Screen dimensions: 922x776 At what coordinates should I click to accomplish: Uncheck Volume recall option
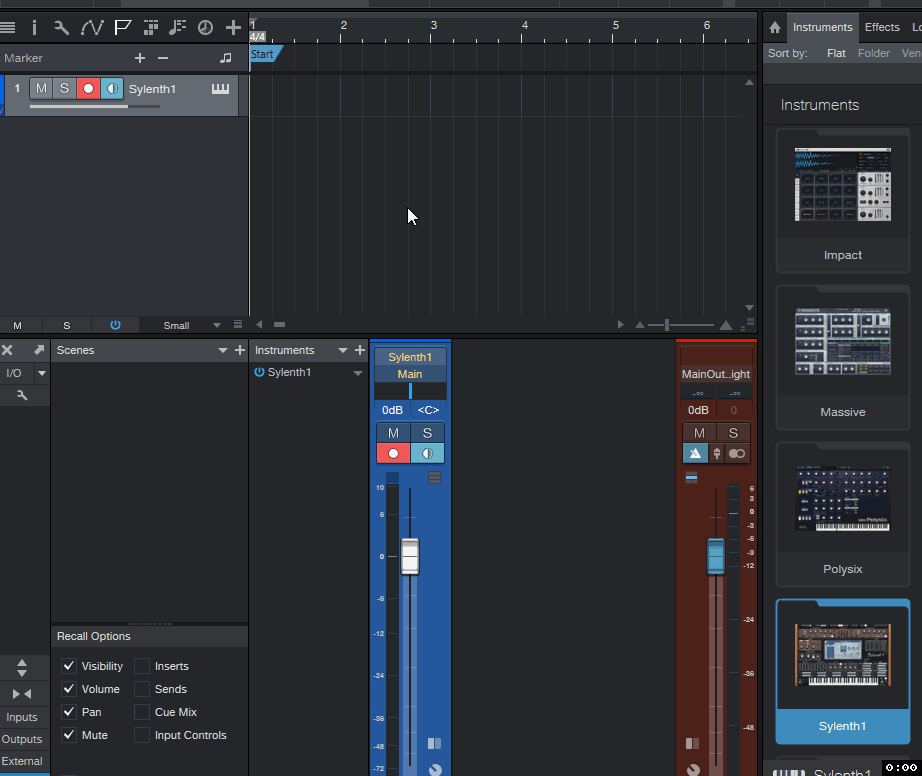69,688
